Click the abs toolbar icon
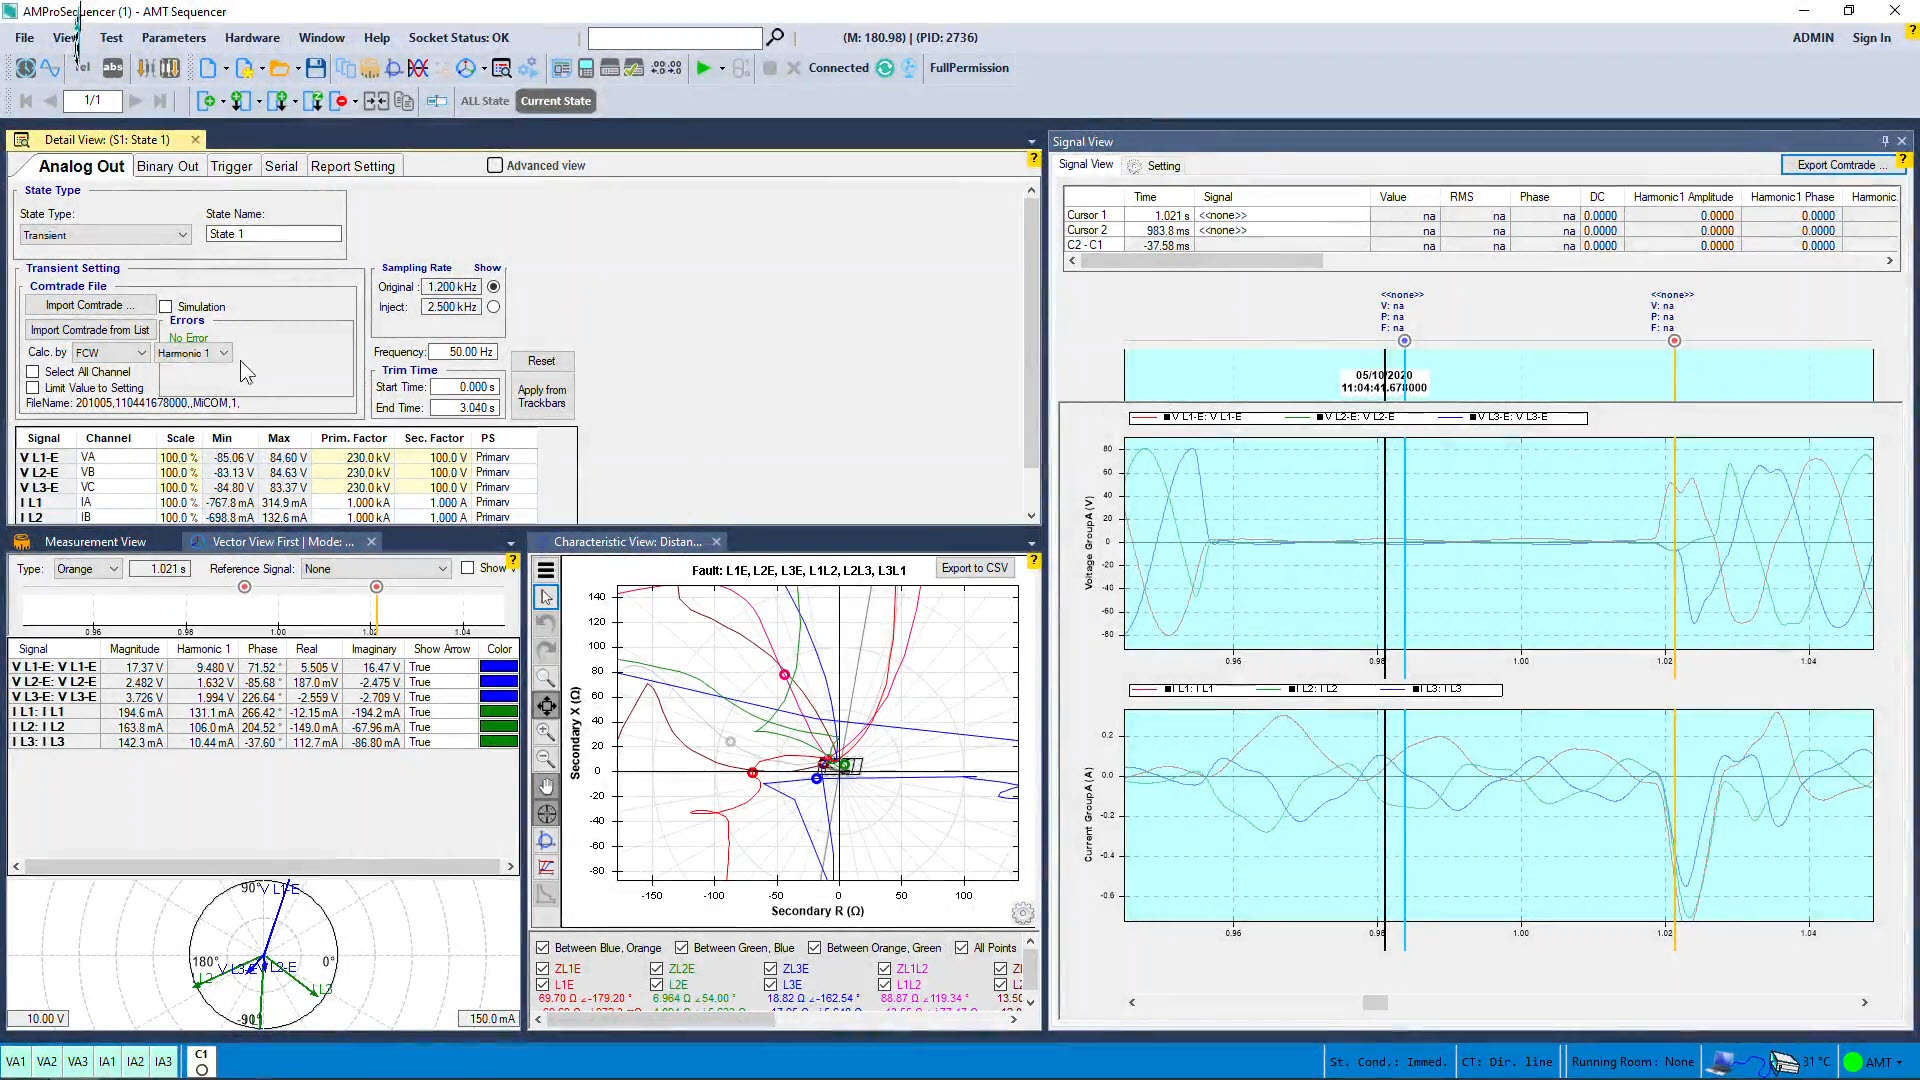 click(113, 68)
